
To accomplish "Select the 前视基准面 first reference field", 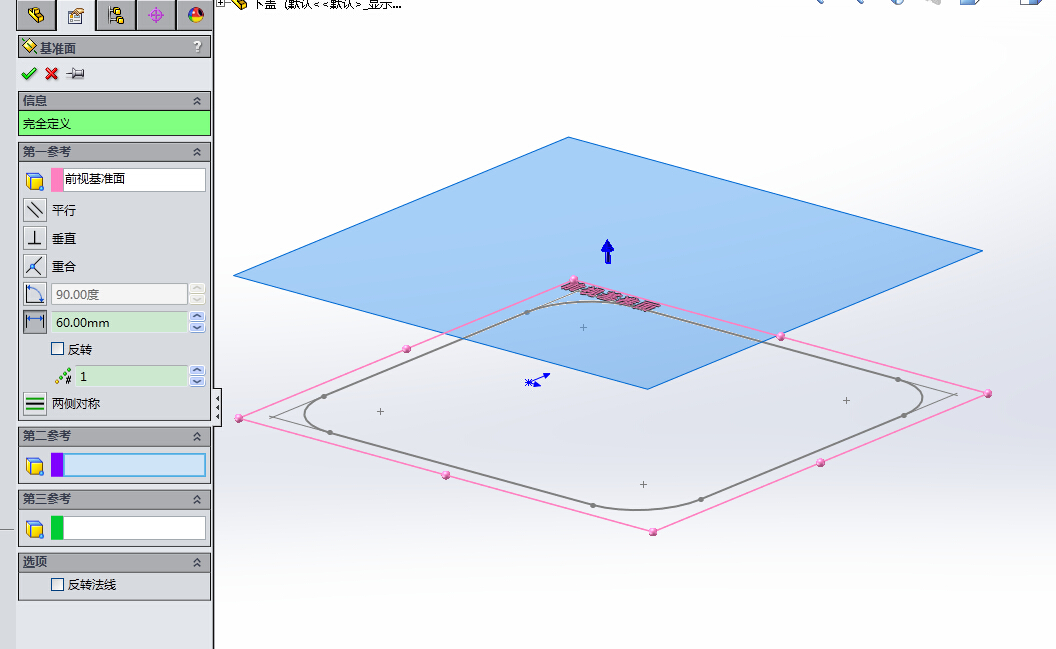I will [x=135, y=180].
